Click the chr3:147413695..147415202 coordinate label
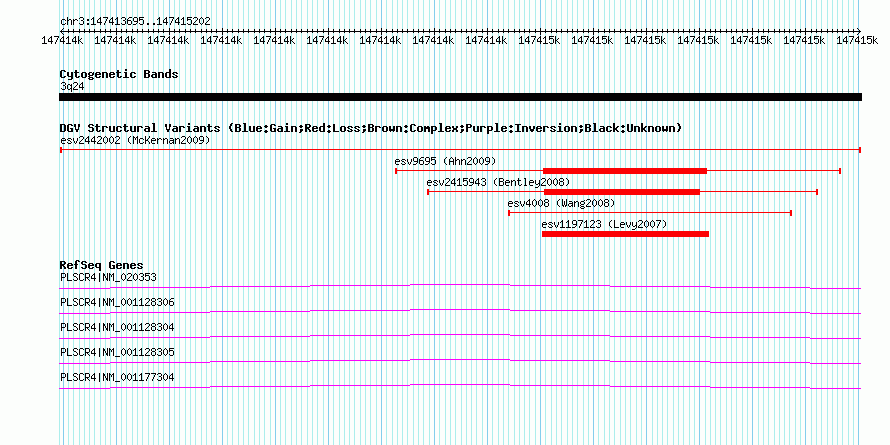Image resolution: width=890 pixels, height=445 pixels. (135, 21)
